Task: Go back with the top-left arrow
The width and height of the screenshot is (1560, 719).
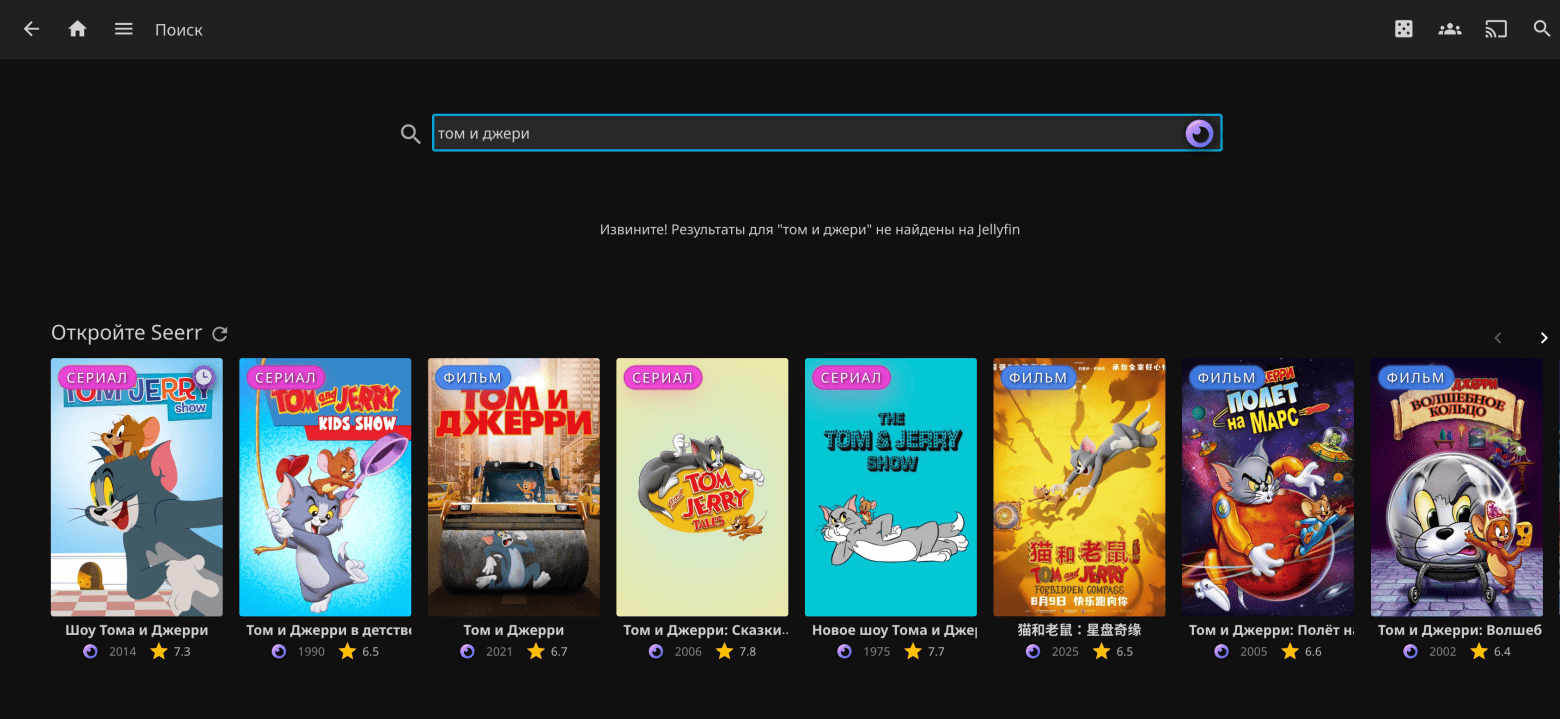Action: coord(31,29)
